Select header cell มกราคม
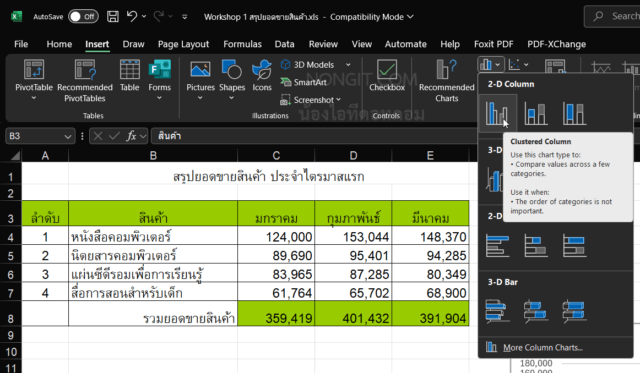The width and height of the screenshot is (640, 373). pyautogui.click(x=276, y=213)
